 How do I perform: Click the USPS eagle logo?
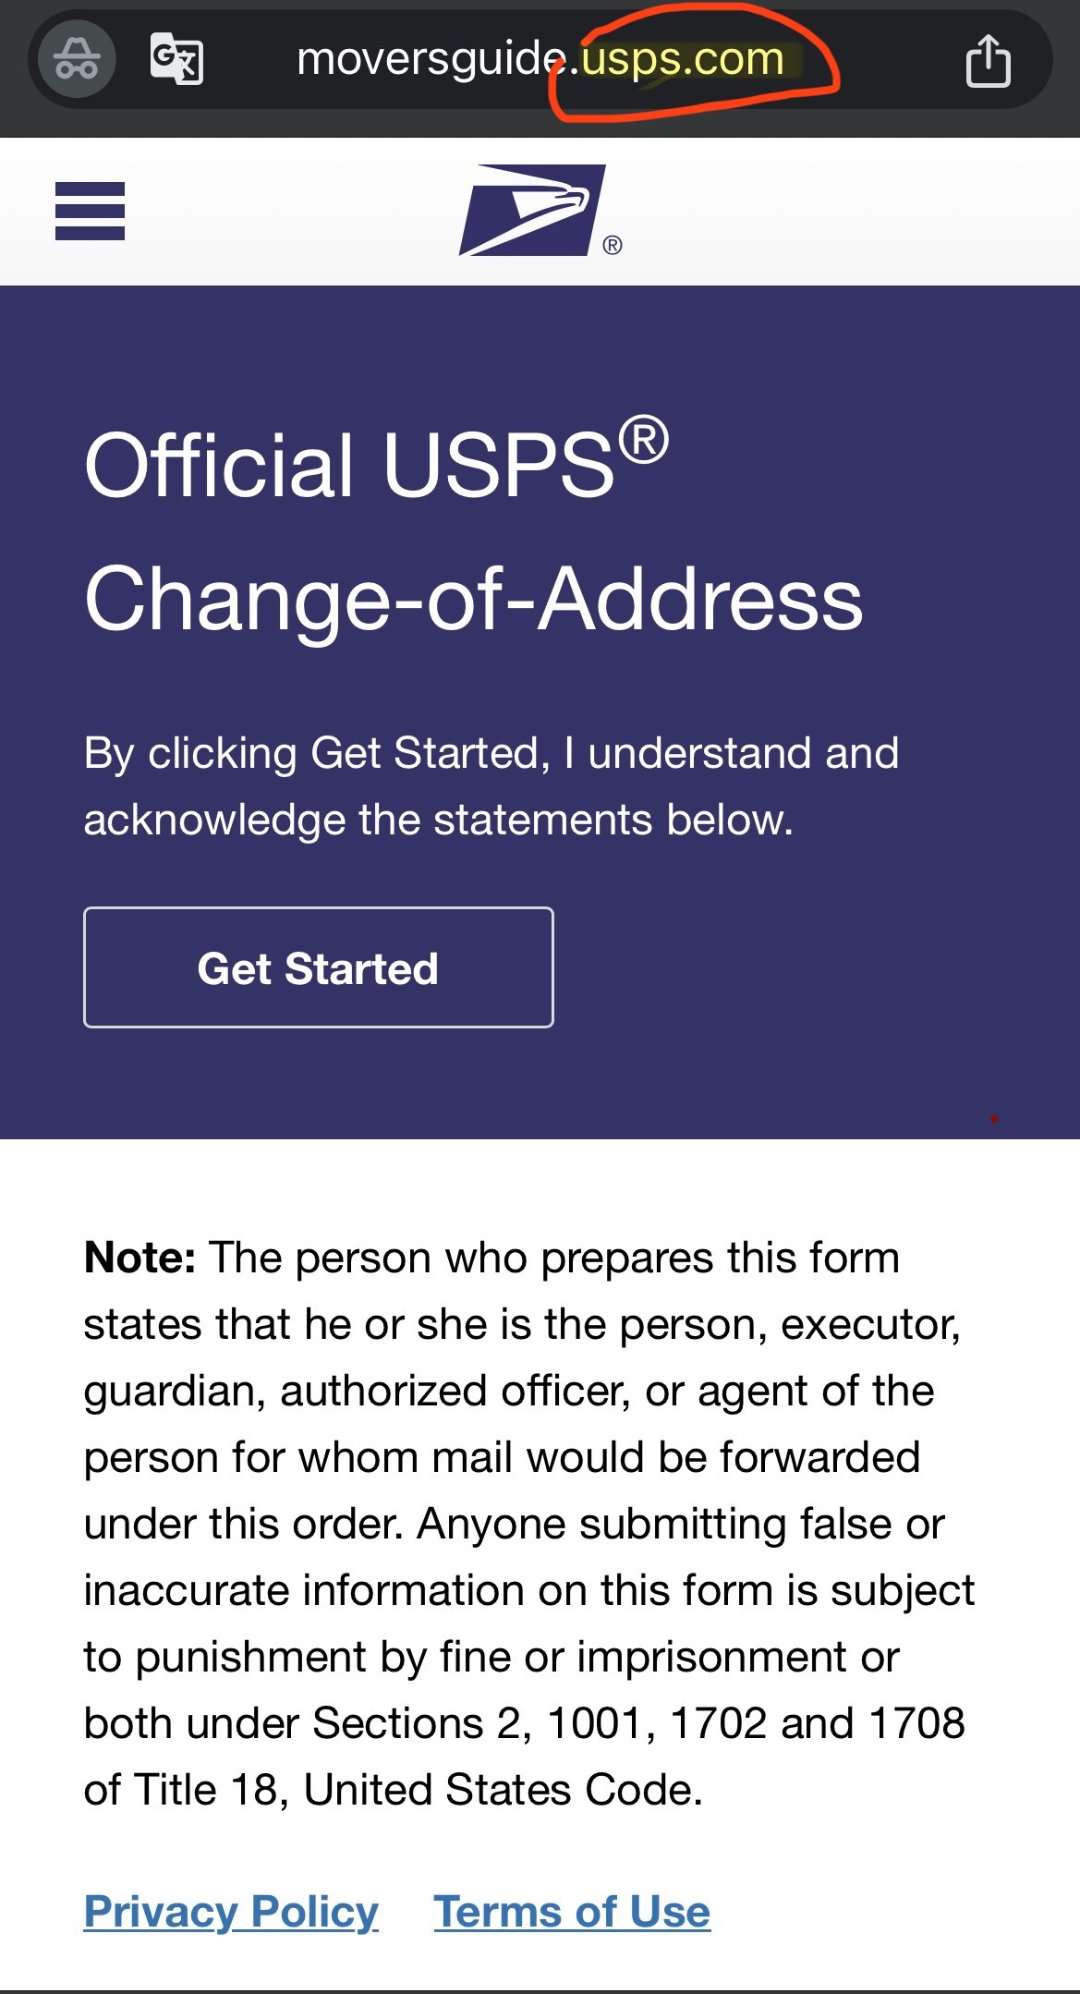pos(533,210)
